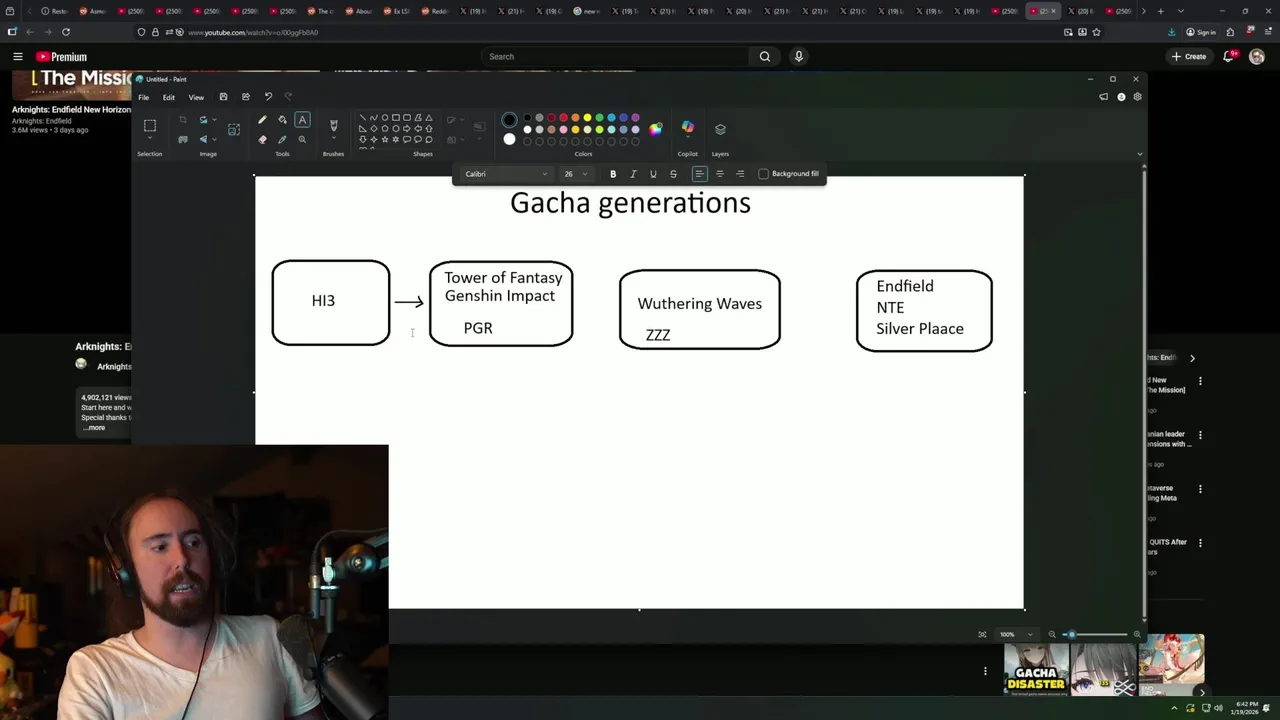Expand the Resize dropdown arrow in Image group
Image resolution: width=1280 pixels, height=720 pixels.
coord(214,120)
